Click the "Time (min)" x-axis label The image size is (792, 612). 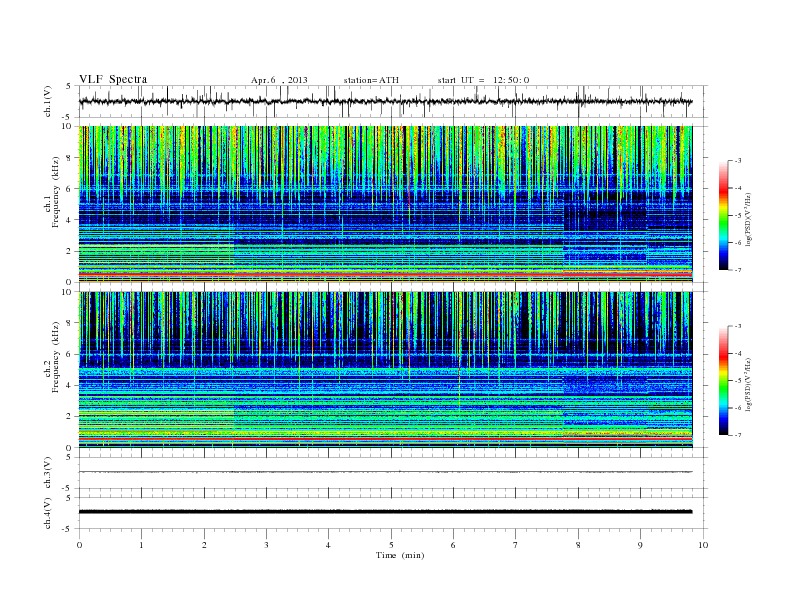pyautogui.click(x=400, y=555)
